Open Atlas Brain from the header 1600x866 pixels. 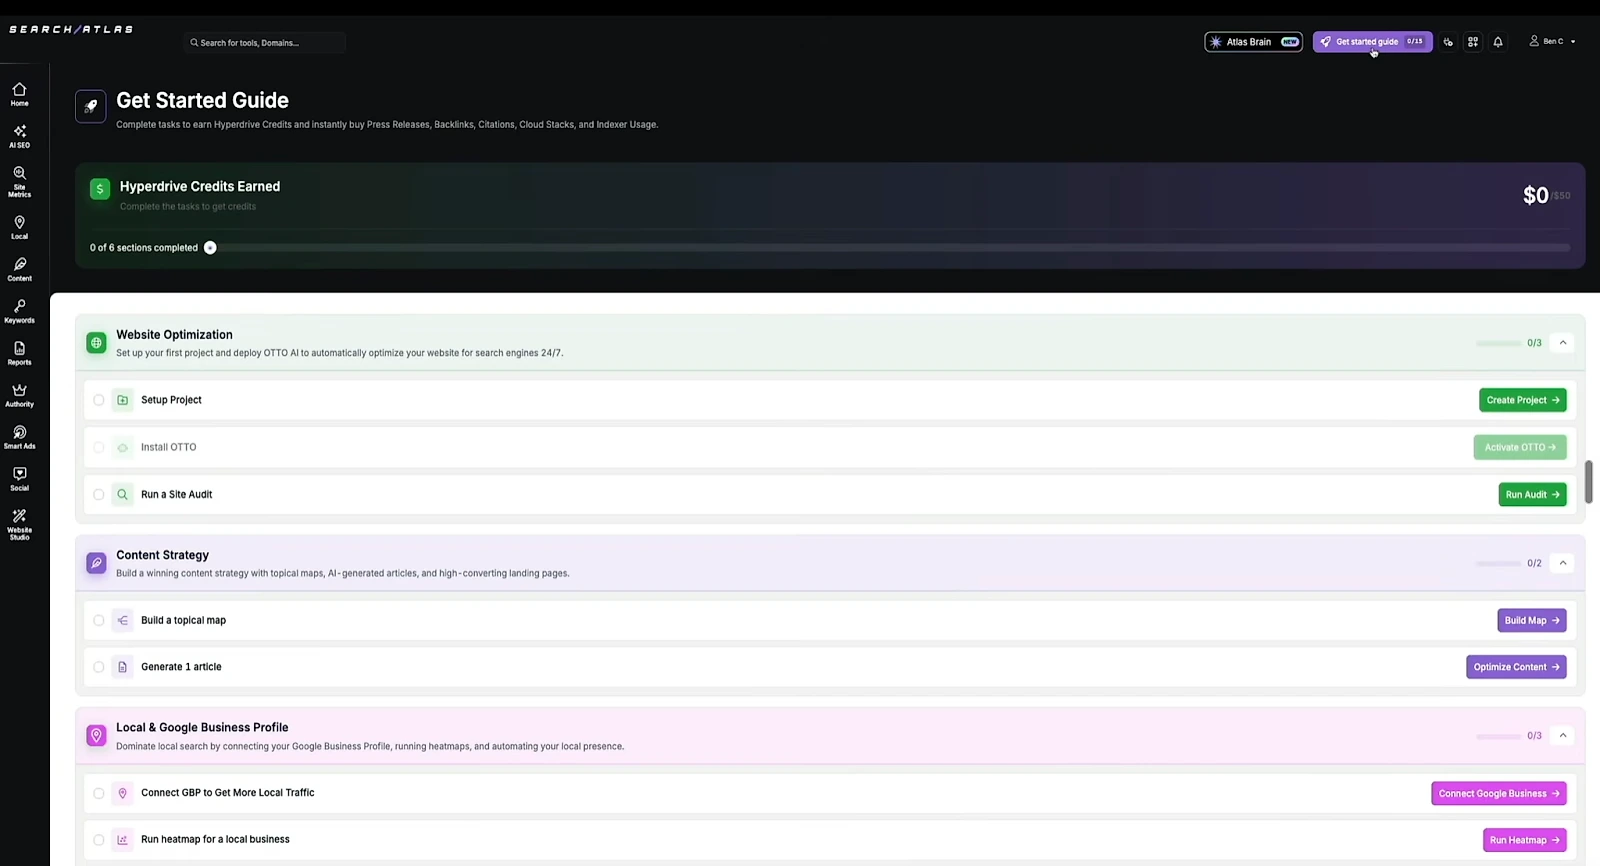click(1253, 42)
